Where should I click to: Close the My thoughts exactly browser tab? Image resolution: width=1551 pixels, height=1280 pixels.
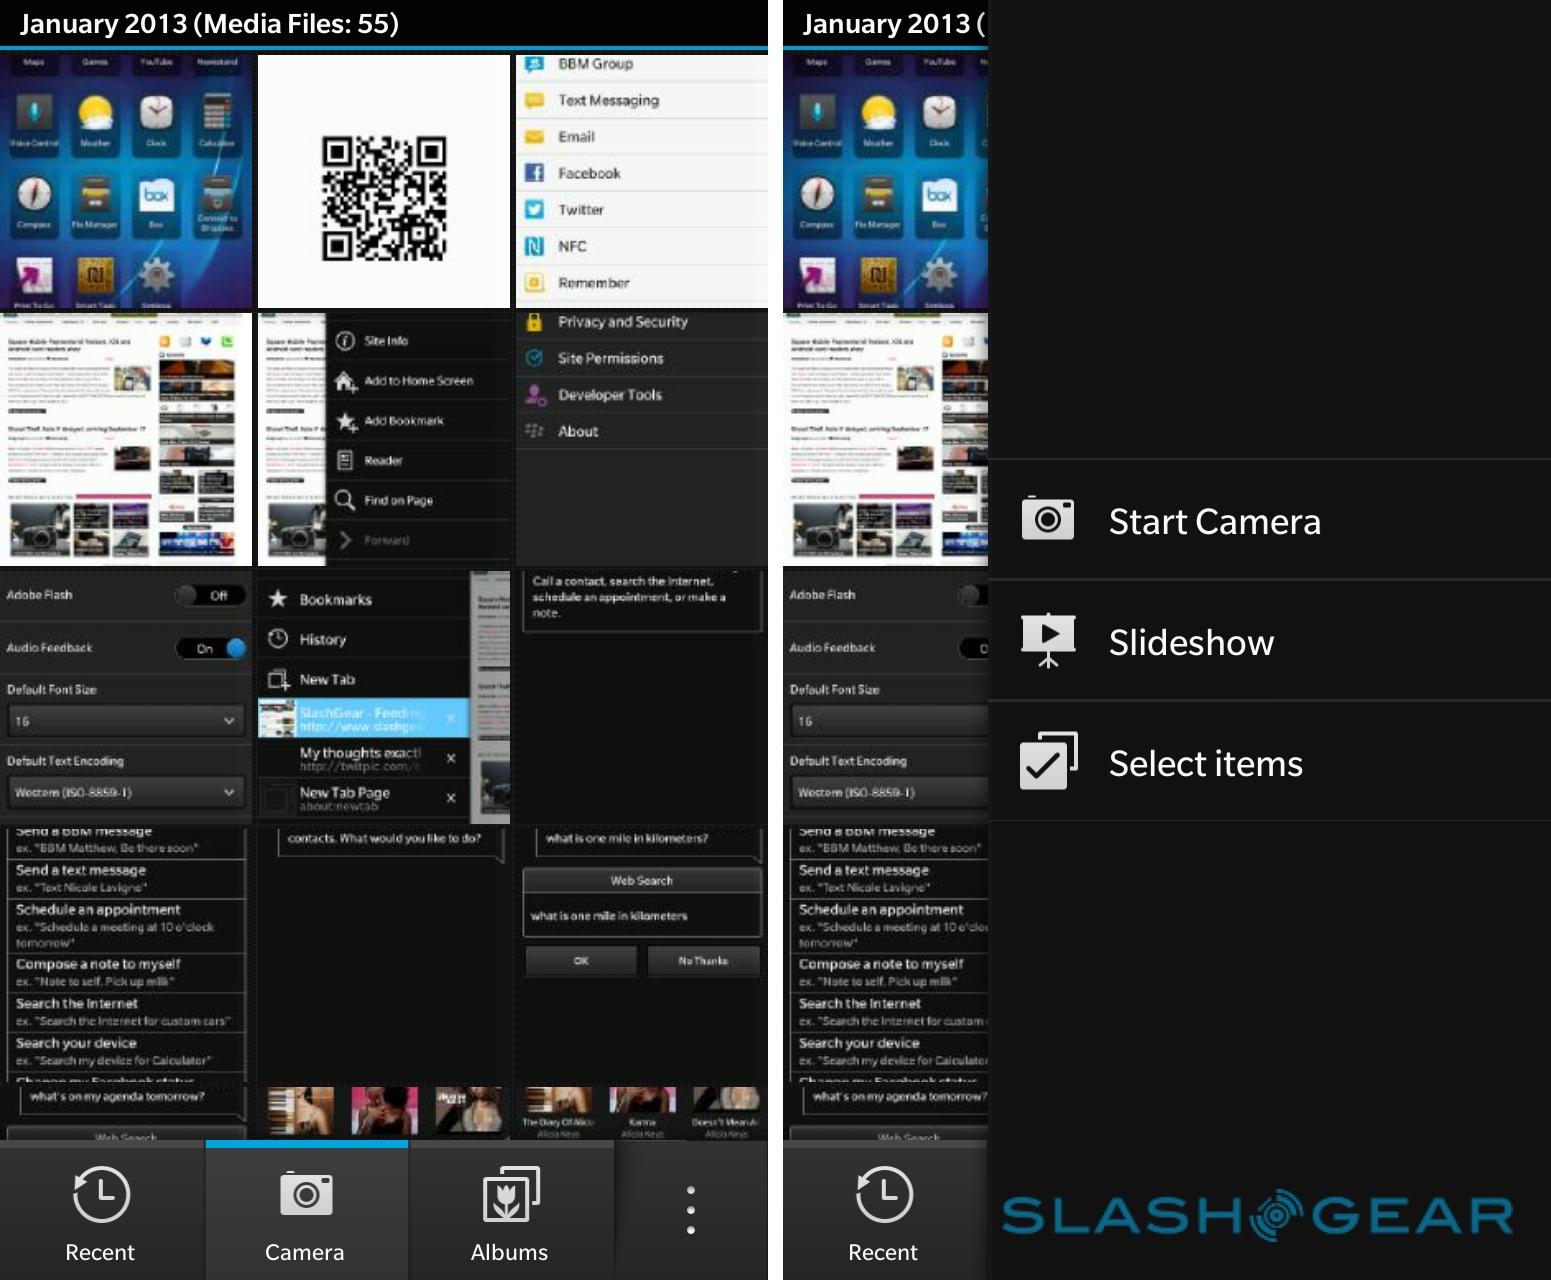click(451, 758)
